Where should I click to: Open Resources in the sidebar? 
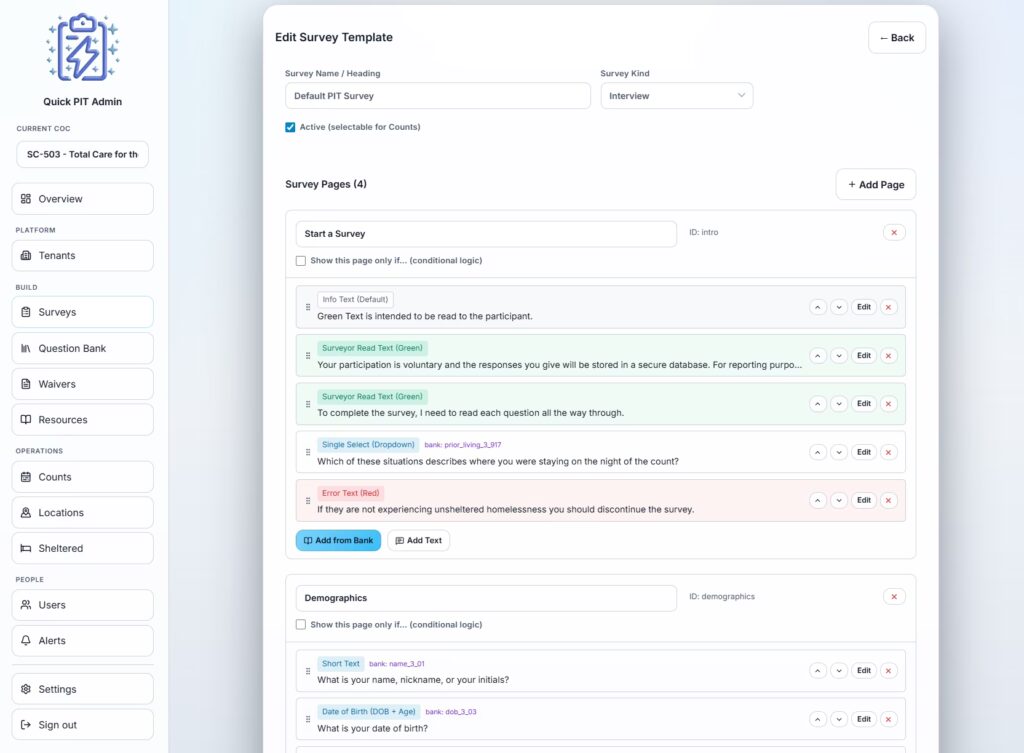[x=82, y=419]
